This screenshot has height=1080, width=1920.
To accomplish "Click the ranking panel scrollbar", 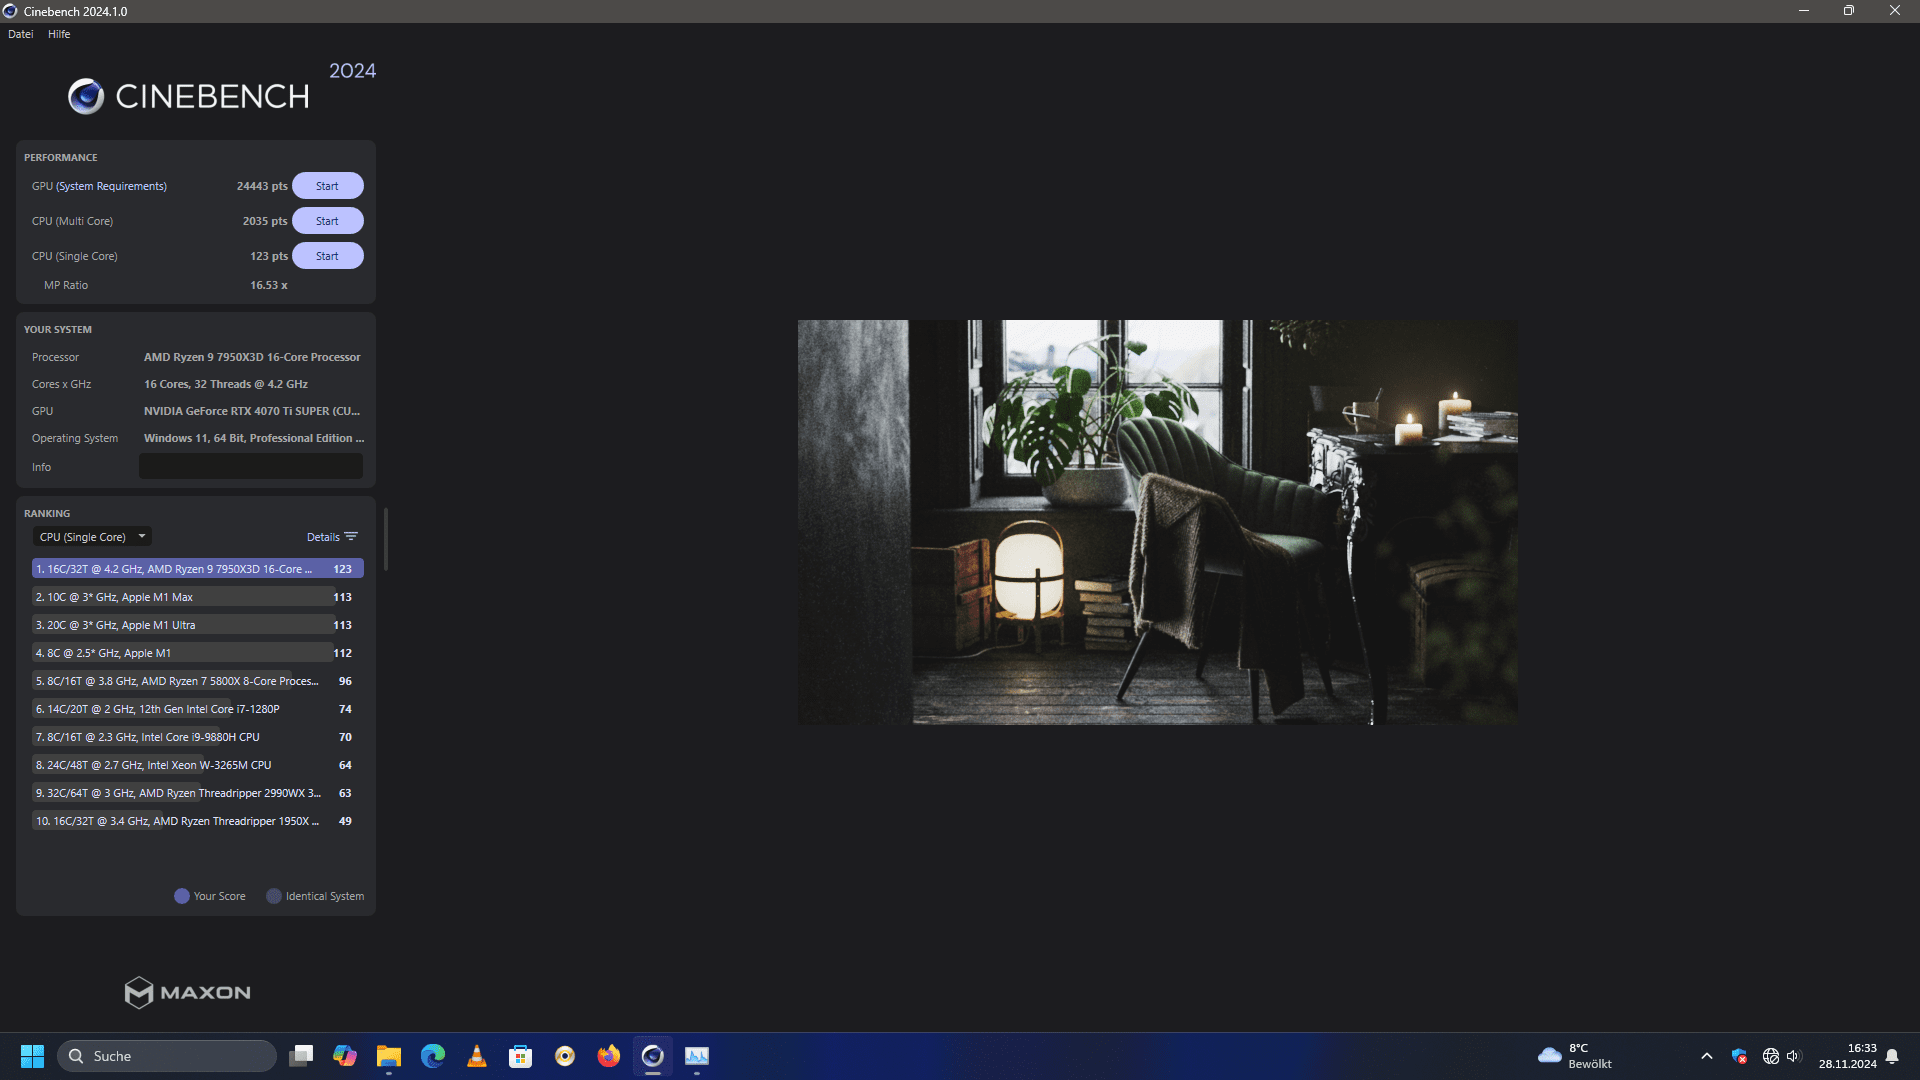I will point(385,540).
